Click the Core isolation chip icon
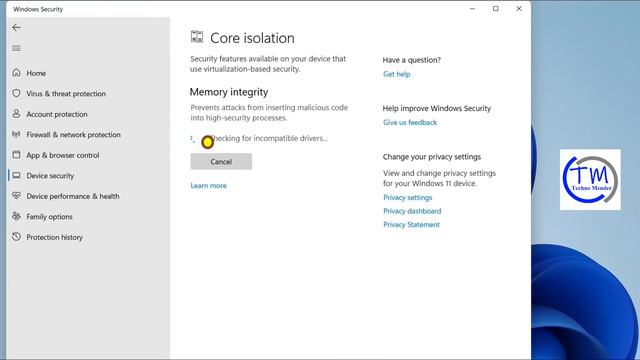This screenshot has height=360, width=640. pos(197,37)
